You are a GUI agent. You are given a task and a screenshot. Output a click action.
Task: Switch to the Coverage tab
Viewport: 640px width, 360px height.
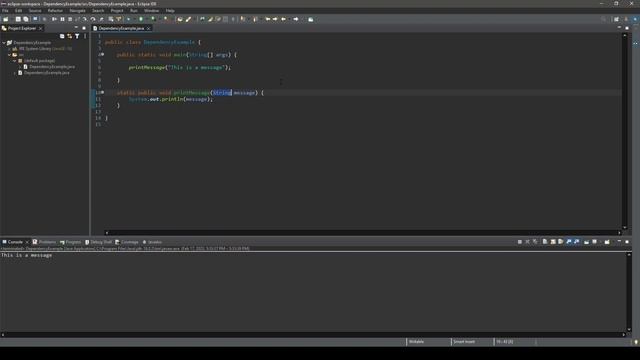point(127,242)
